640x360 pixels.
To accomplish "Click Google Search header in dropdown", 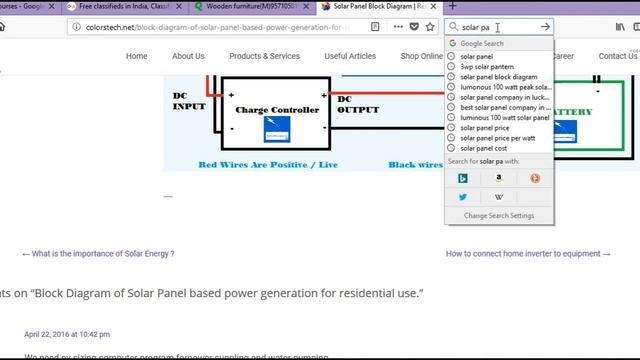I will point(499,43).
